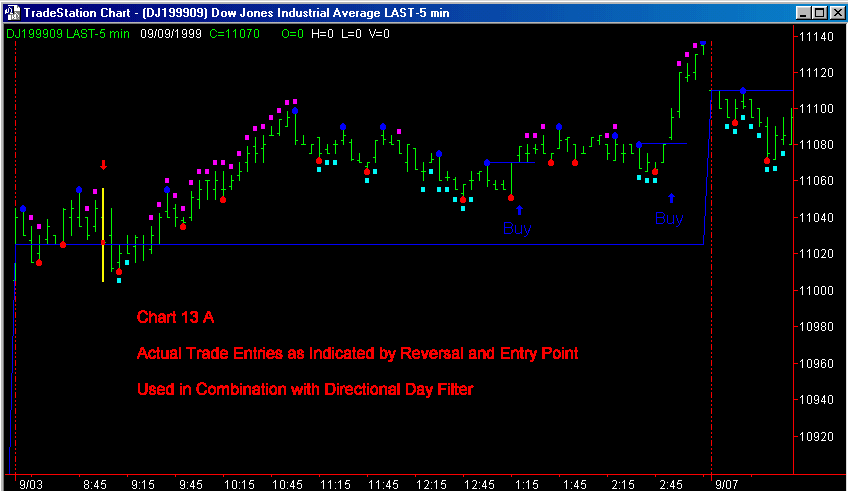Select the yellow highlighted price bar
The width and height of the screenshot is (848, 491).
[103, 235]
